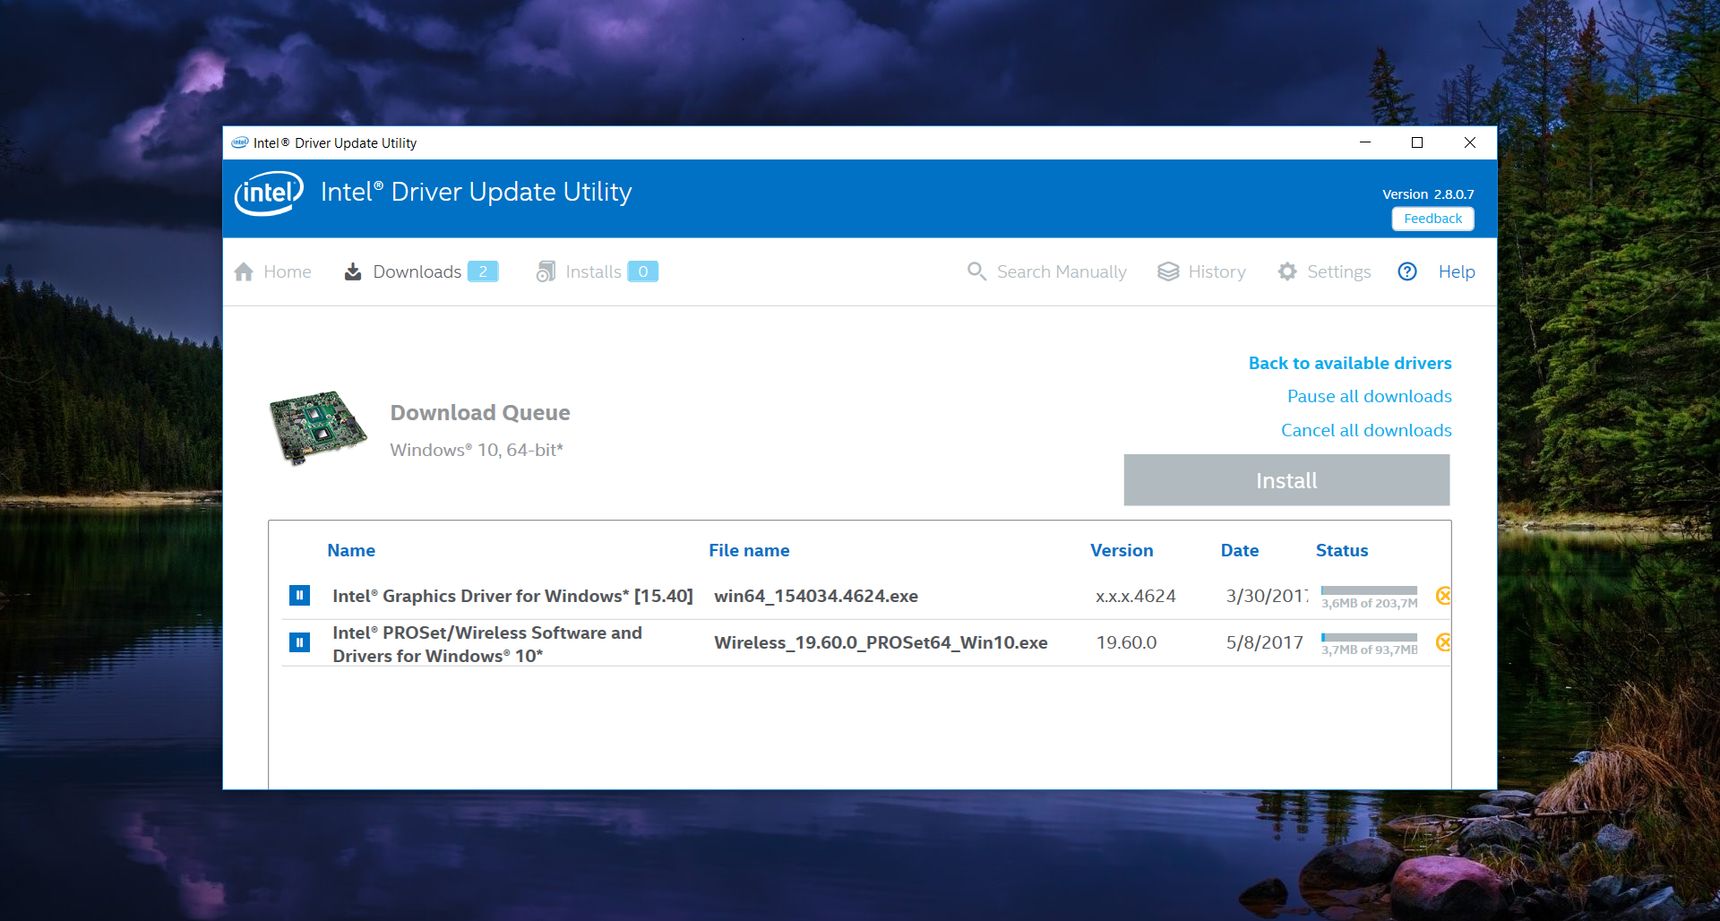Minimize the Intel Driver Update Utility window
1720x921 pixels.
point(1365,143)
